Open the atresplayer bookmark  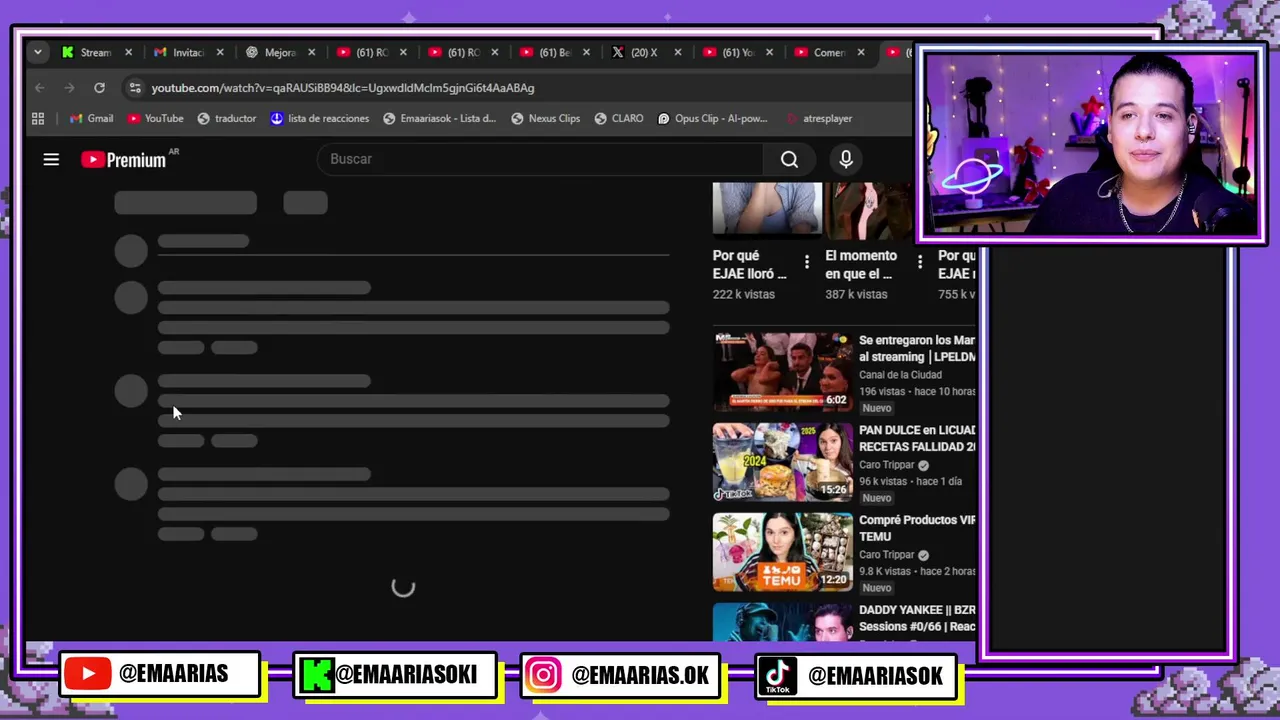[x=819, y=118]
